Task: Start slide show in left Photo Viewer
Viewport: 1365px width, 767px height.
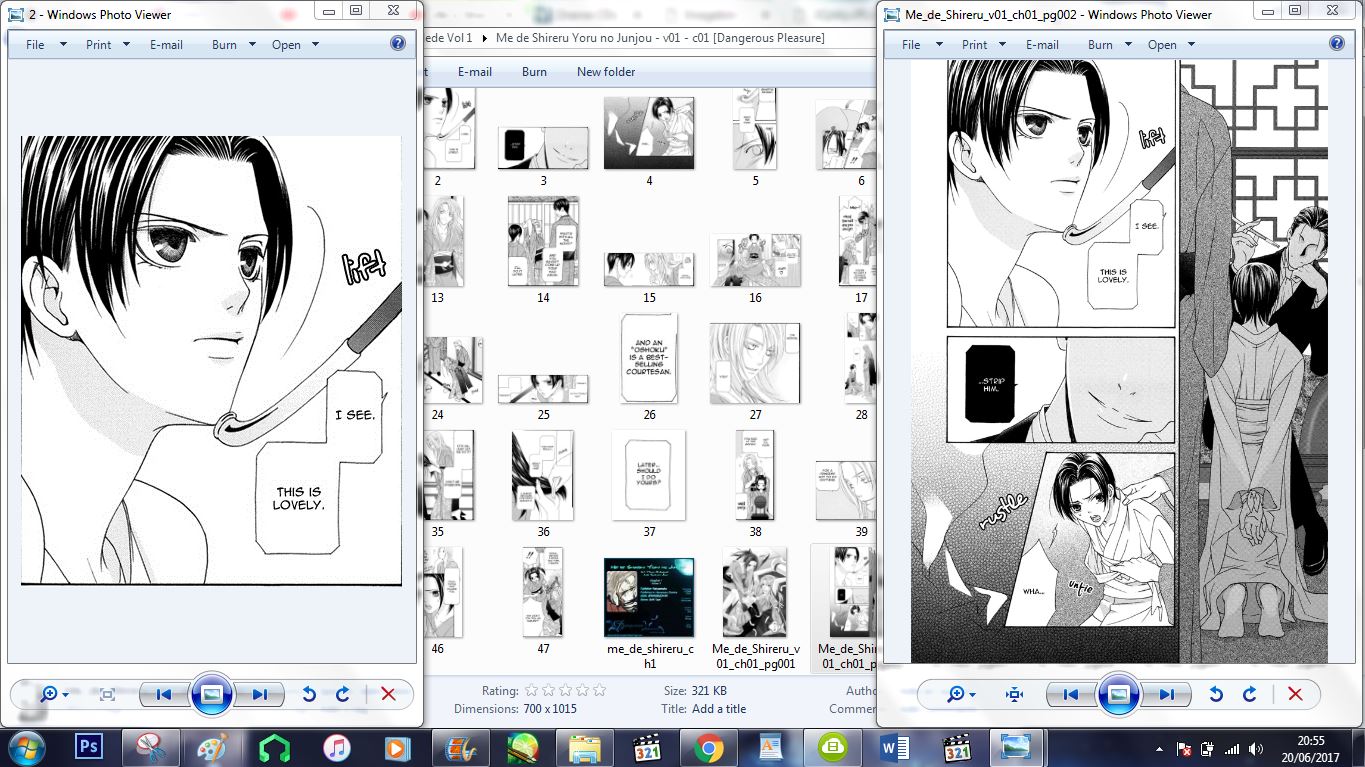Action: tap(212, 694)
